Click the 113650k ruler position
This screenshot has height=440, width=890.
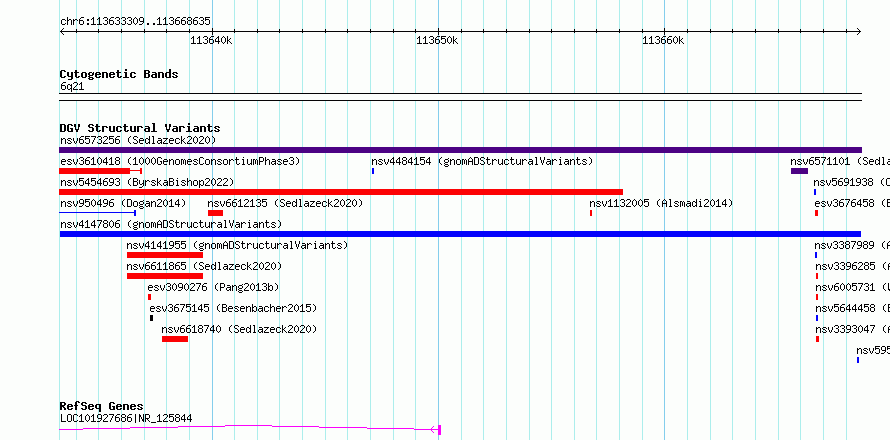click(x=437, y=41)
